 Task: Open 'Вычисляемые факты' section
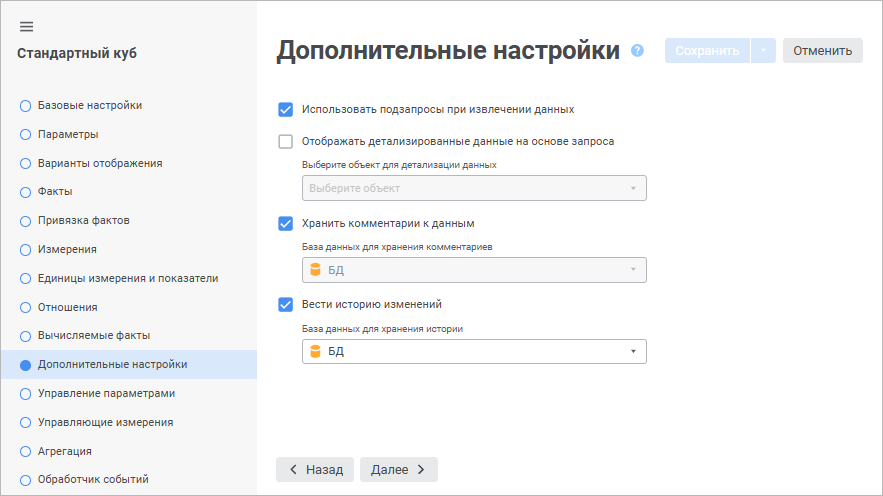pyautogui.click(x=93, y=336)
